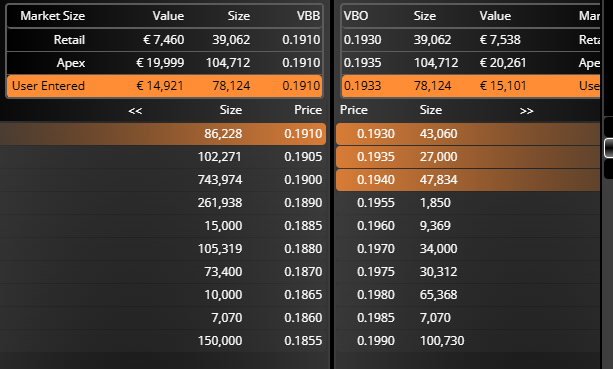Screen dimensions: 613x369
Task: Click bid size 743,974 at 0.1900
Action: point(220,180)
